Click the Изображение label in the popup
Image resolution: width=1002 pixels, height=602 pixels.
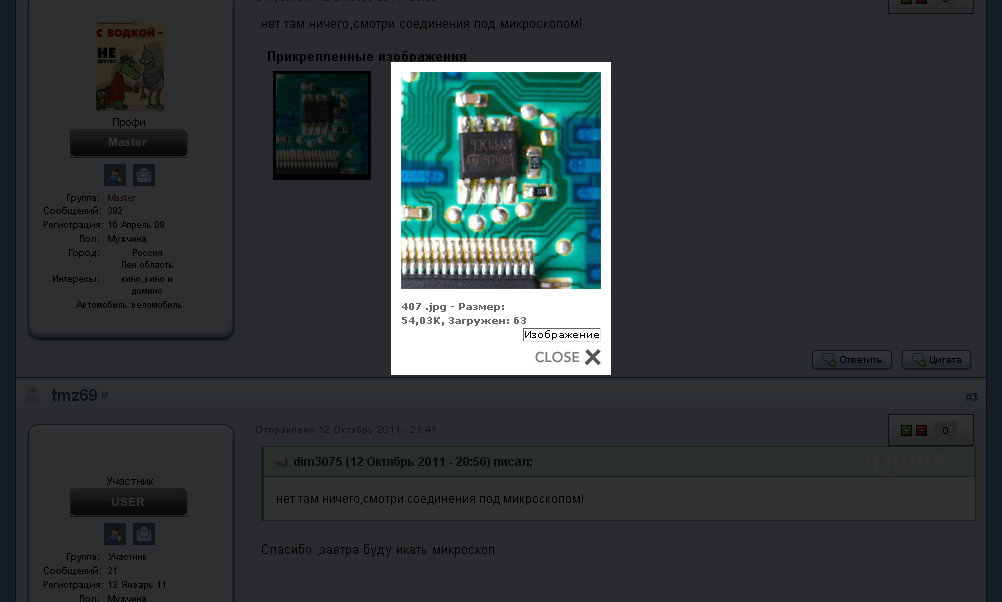pos(562,335)
